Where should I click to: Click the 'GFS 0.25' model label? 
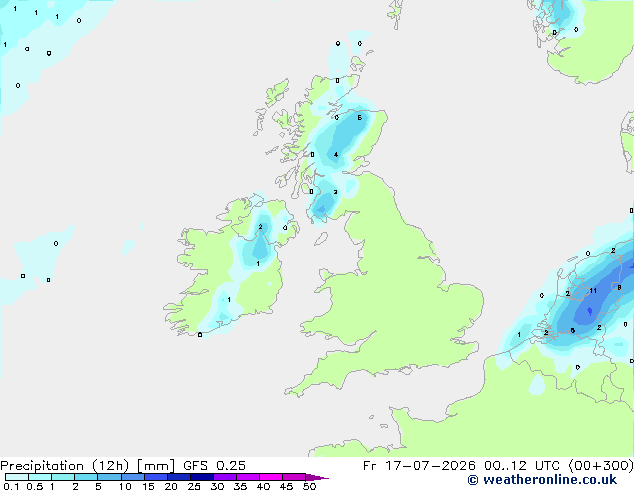[x=214, y=466]
